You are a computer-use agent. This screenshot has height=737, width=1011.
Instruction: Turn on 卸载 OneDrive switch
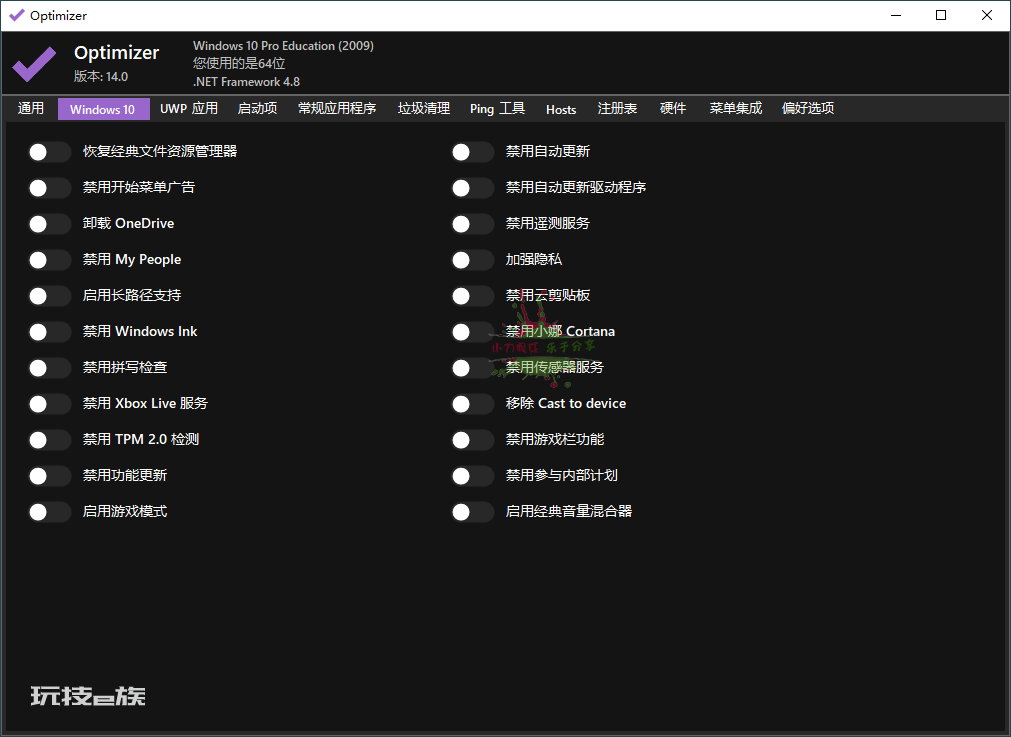coord(50,224)
